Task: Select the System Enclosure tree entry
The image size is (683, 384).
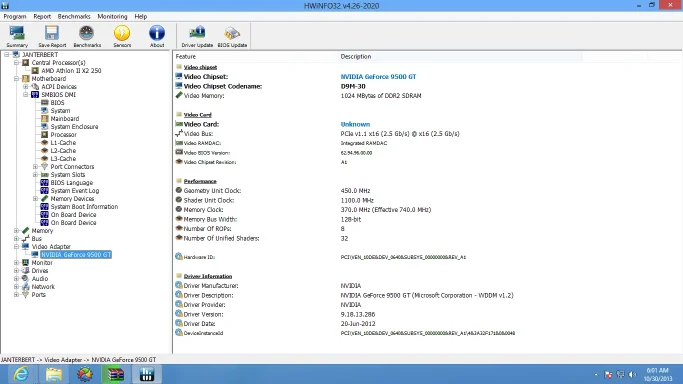Action: tap(74, 127)
